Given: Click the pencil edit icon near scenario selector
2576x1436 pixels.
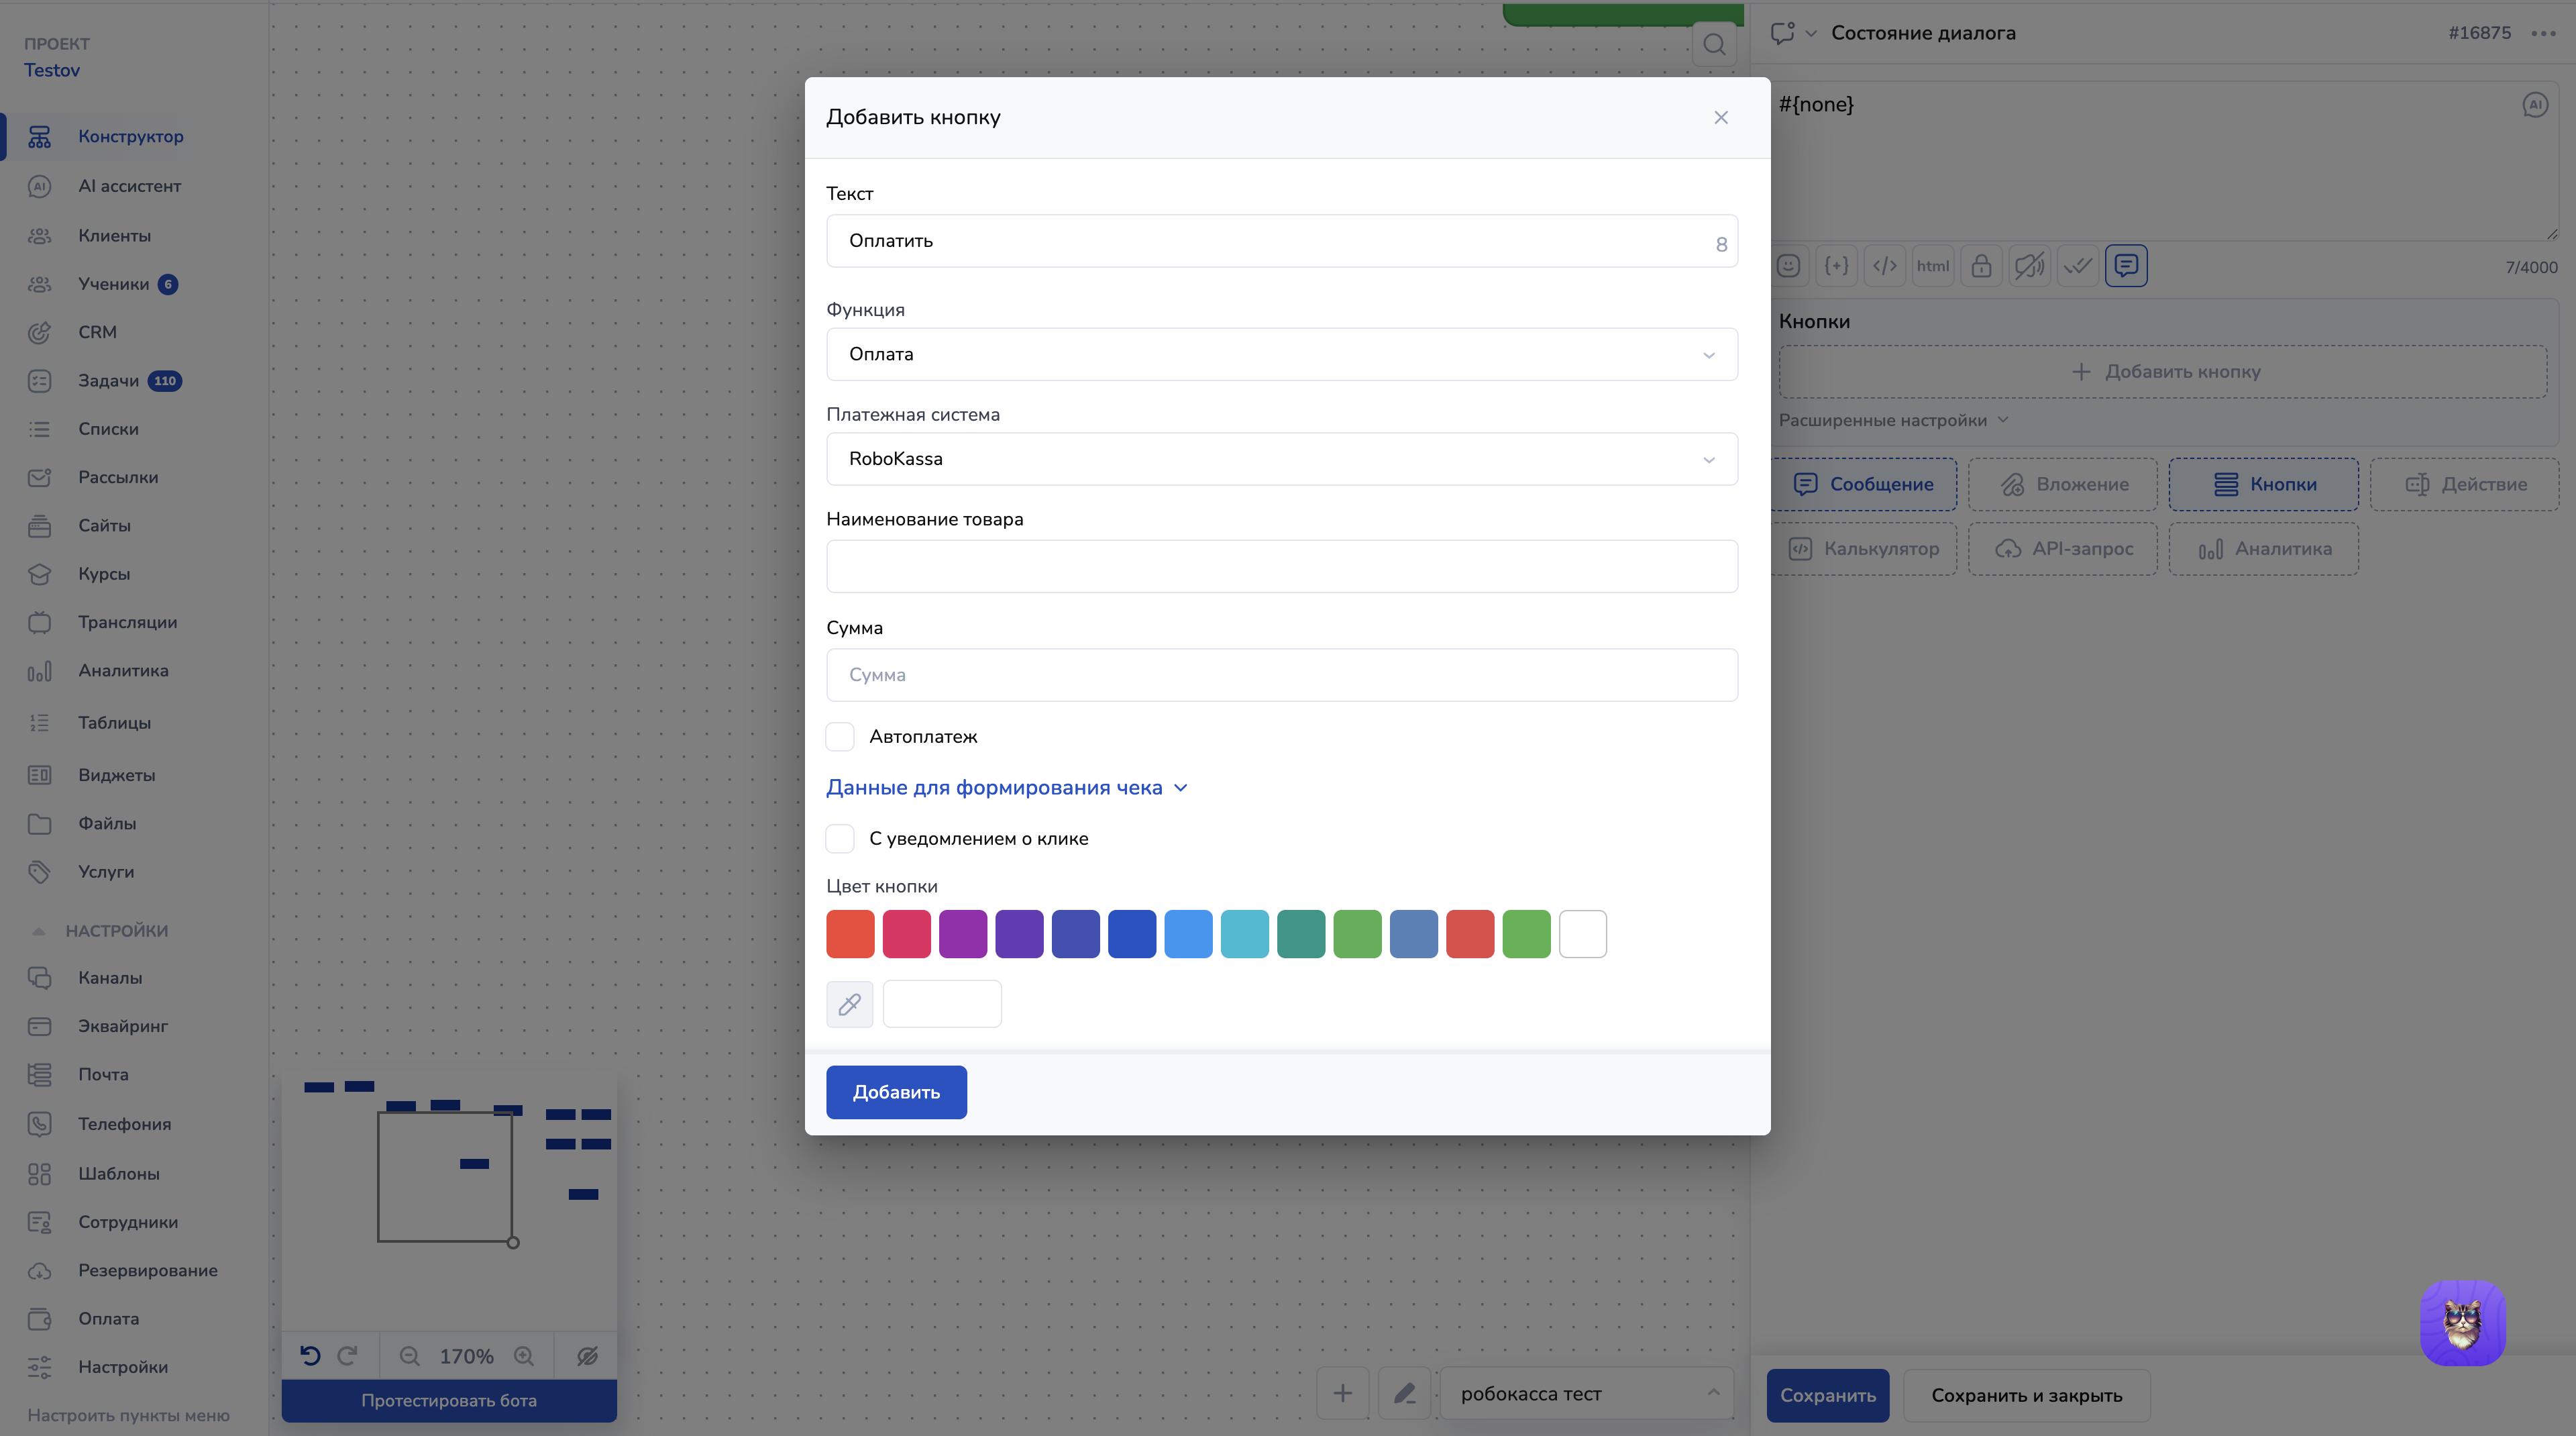Looking at the screenshot, I should tap(1404, 1393).
